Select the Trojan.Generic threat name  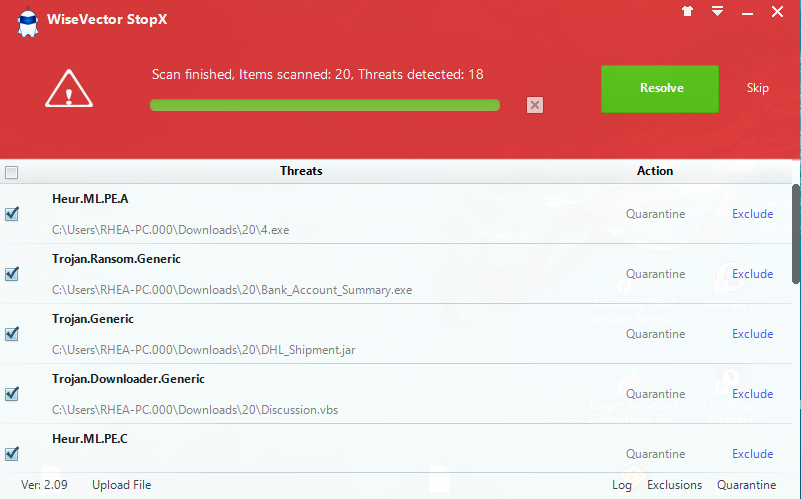pos(93,319)
